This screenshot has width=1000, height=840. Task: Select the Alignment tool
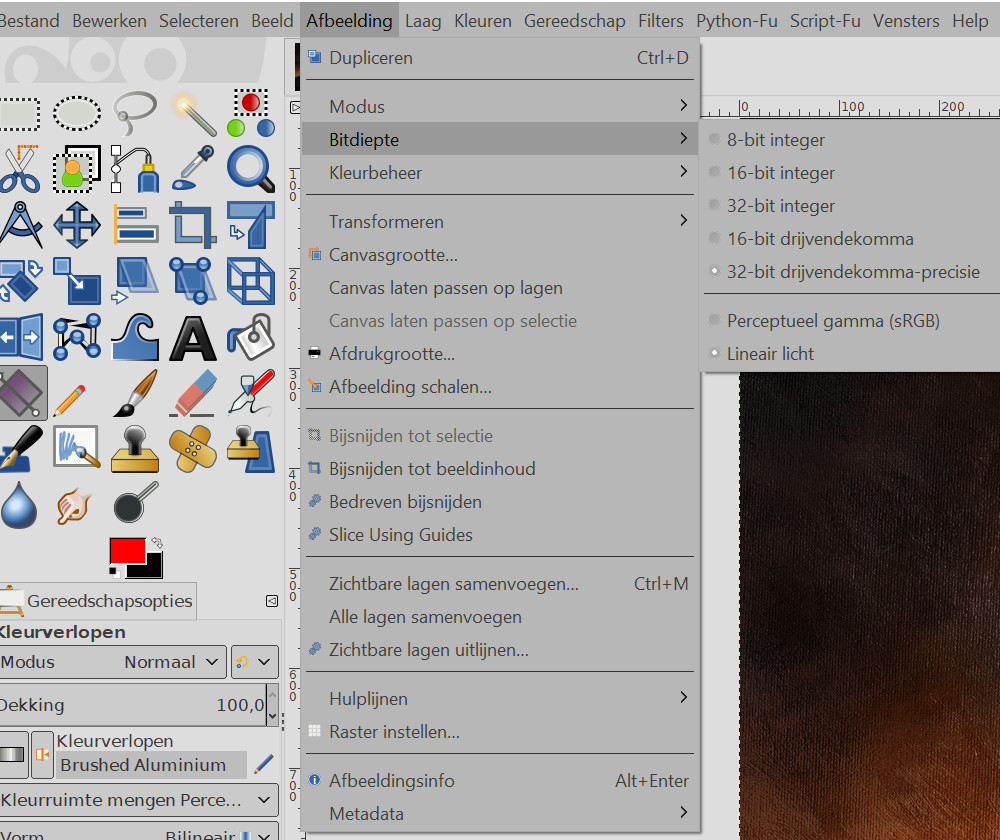[x=135, y=225]
